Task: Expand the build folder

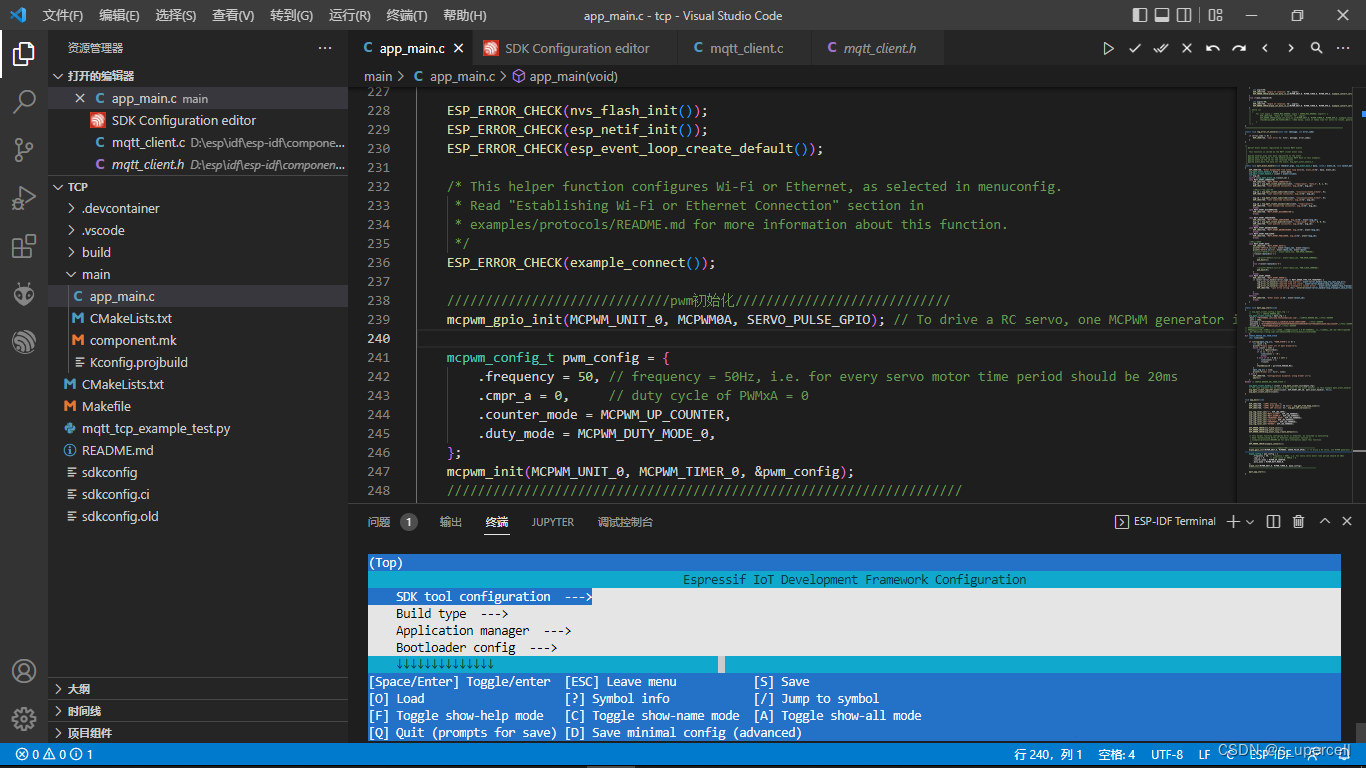Action: (x=96, y=252)
